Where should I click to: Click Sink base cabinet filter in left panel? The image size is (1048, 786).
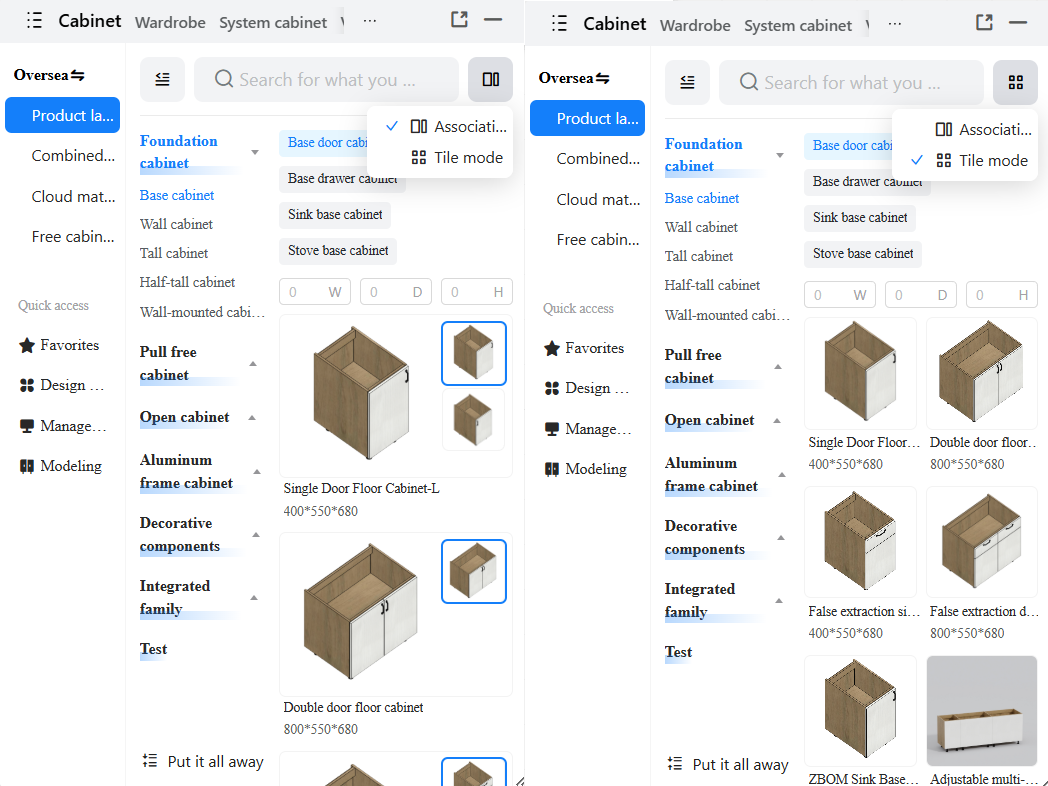[335, 215]
